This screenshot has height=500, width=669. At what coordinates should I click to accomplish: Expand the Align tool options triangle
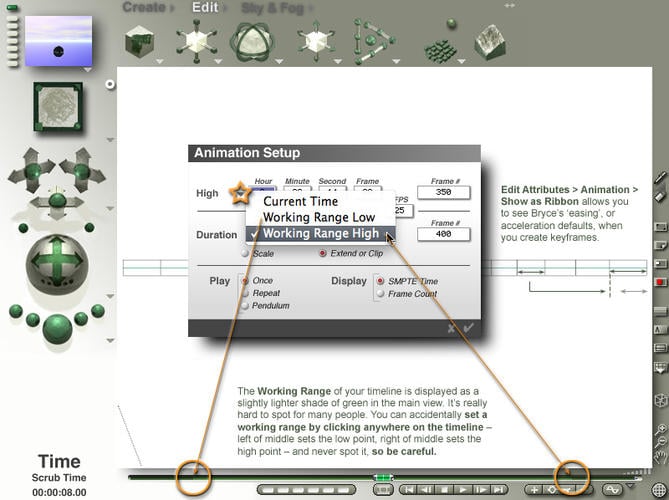point(396,62)
